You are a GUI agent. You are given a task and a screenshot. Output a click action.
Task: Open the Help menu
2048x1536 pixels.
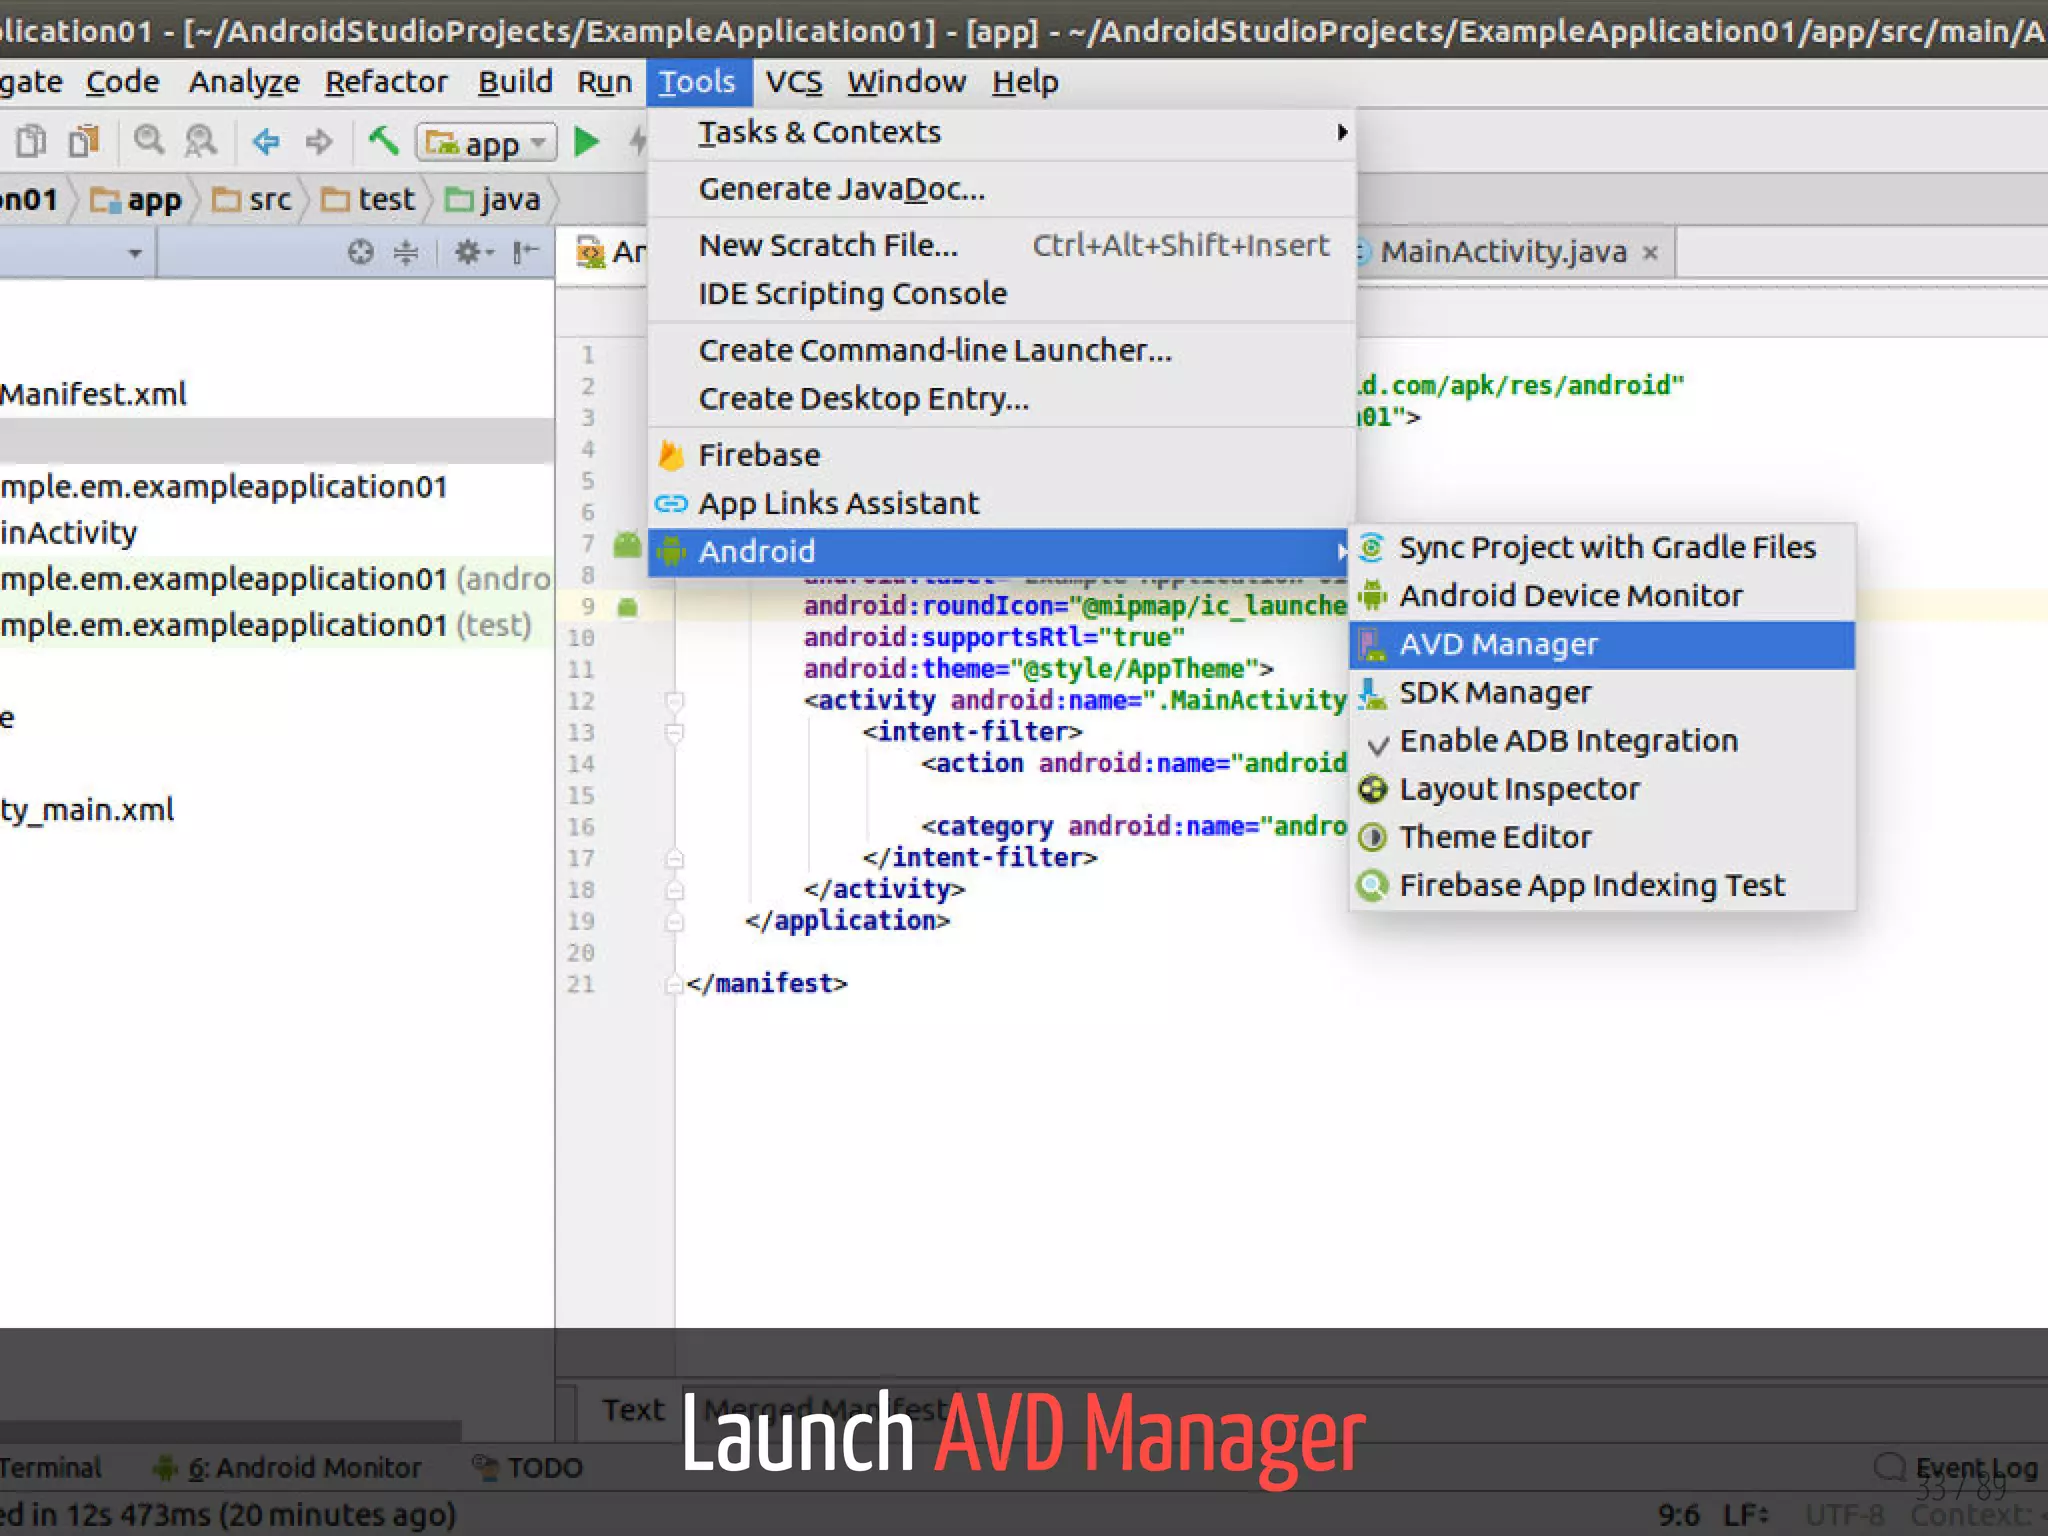click(1025, 82)
